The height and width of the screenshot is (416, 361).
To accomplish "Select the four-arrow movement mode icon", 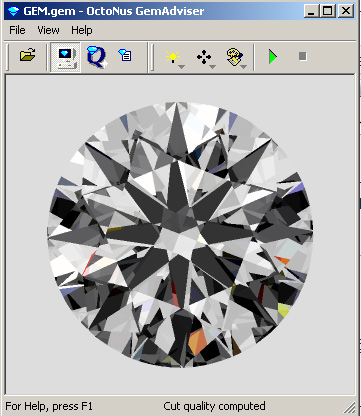I will click(x=204, y=57).
